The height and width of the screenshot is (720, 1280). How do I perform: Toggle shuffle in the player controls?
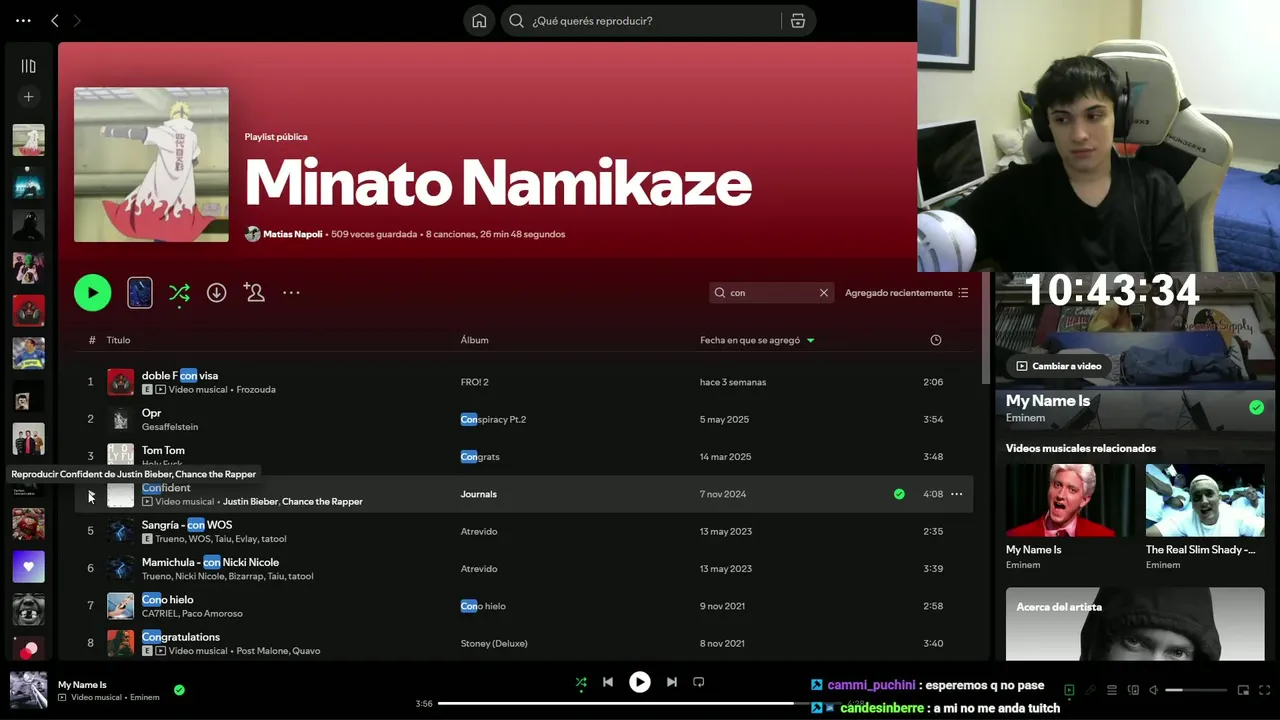[x=581, y=682]
